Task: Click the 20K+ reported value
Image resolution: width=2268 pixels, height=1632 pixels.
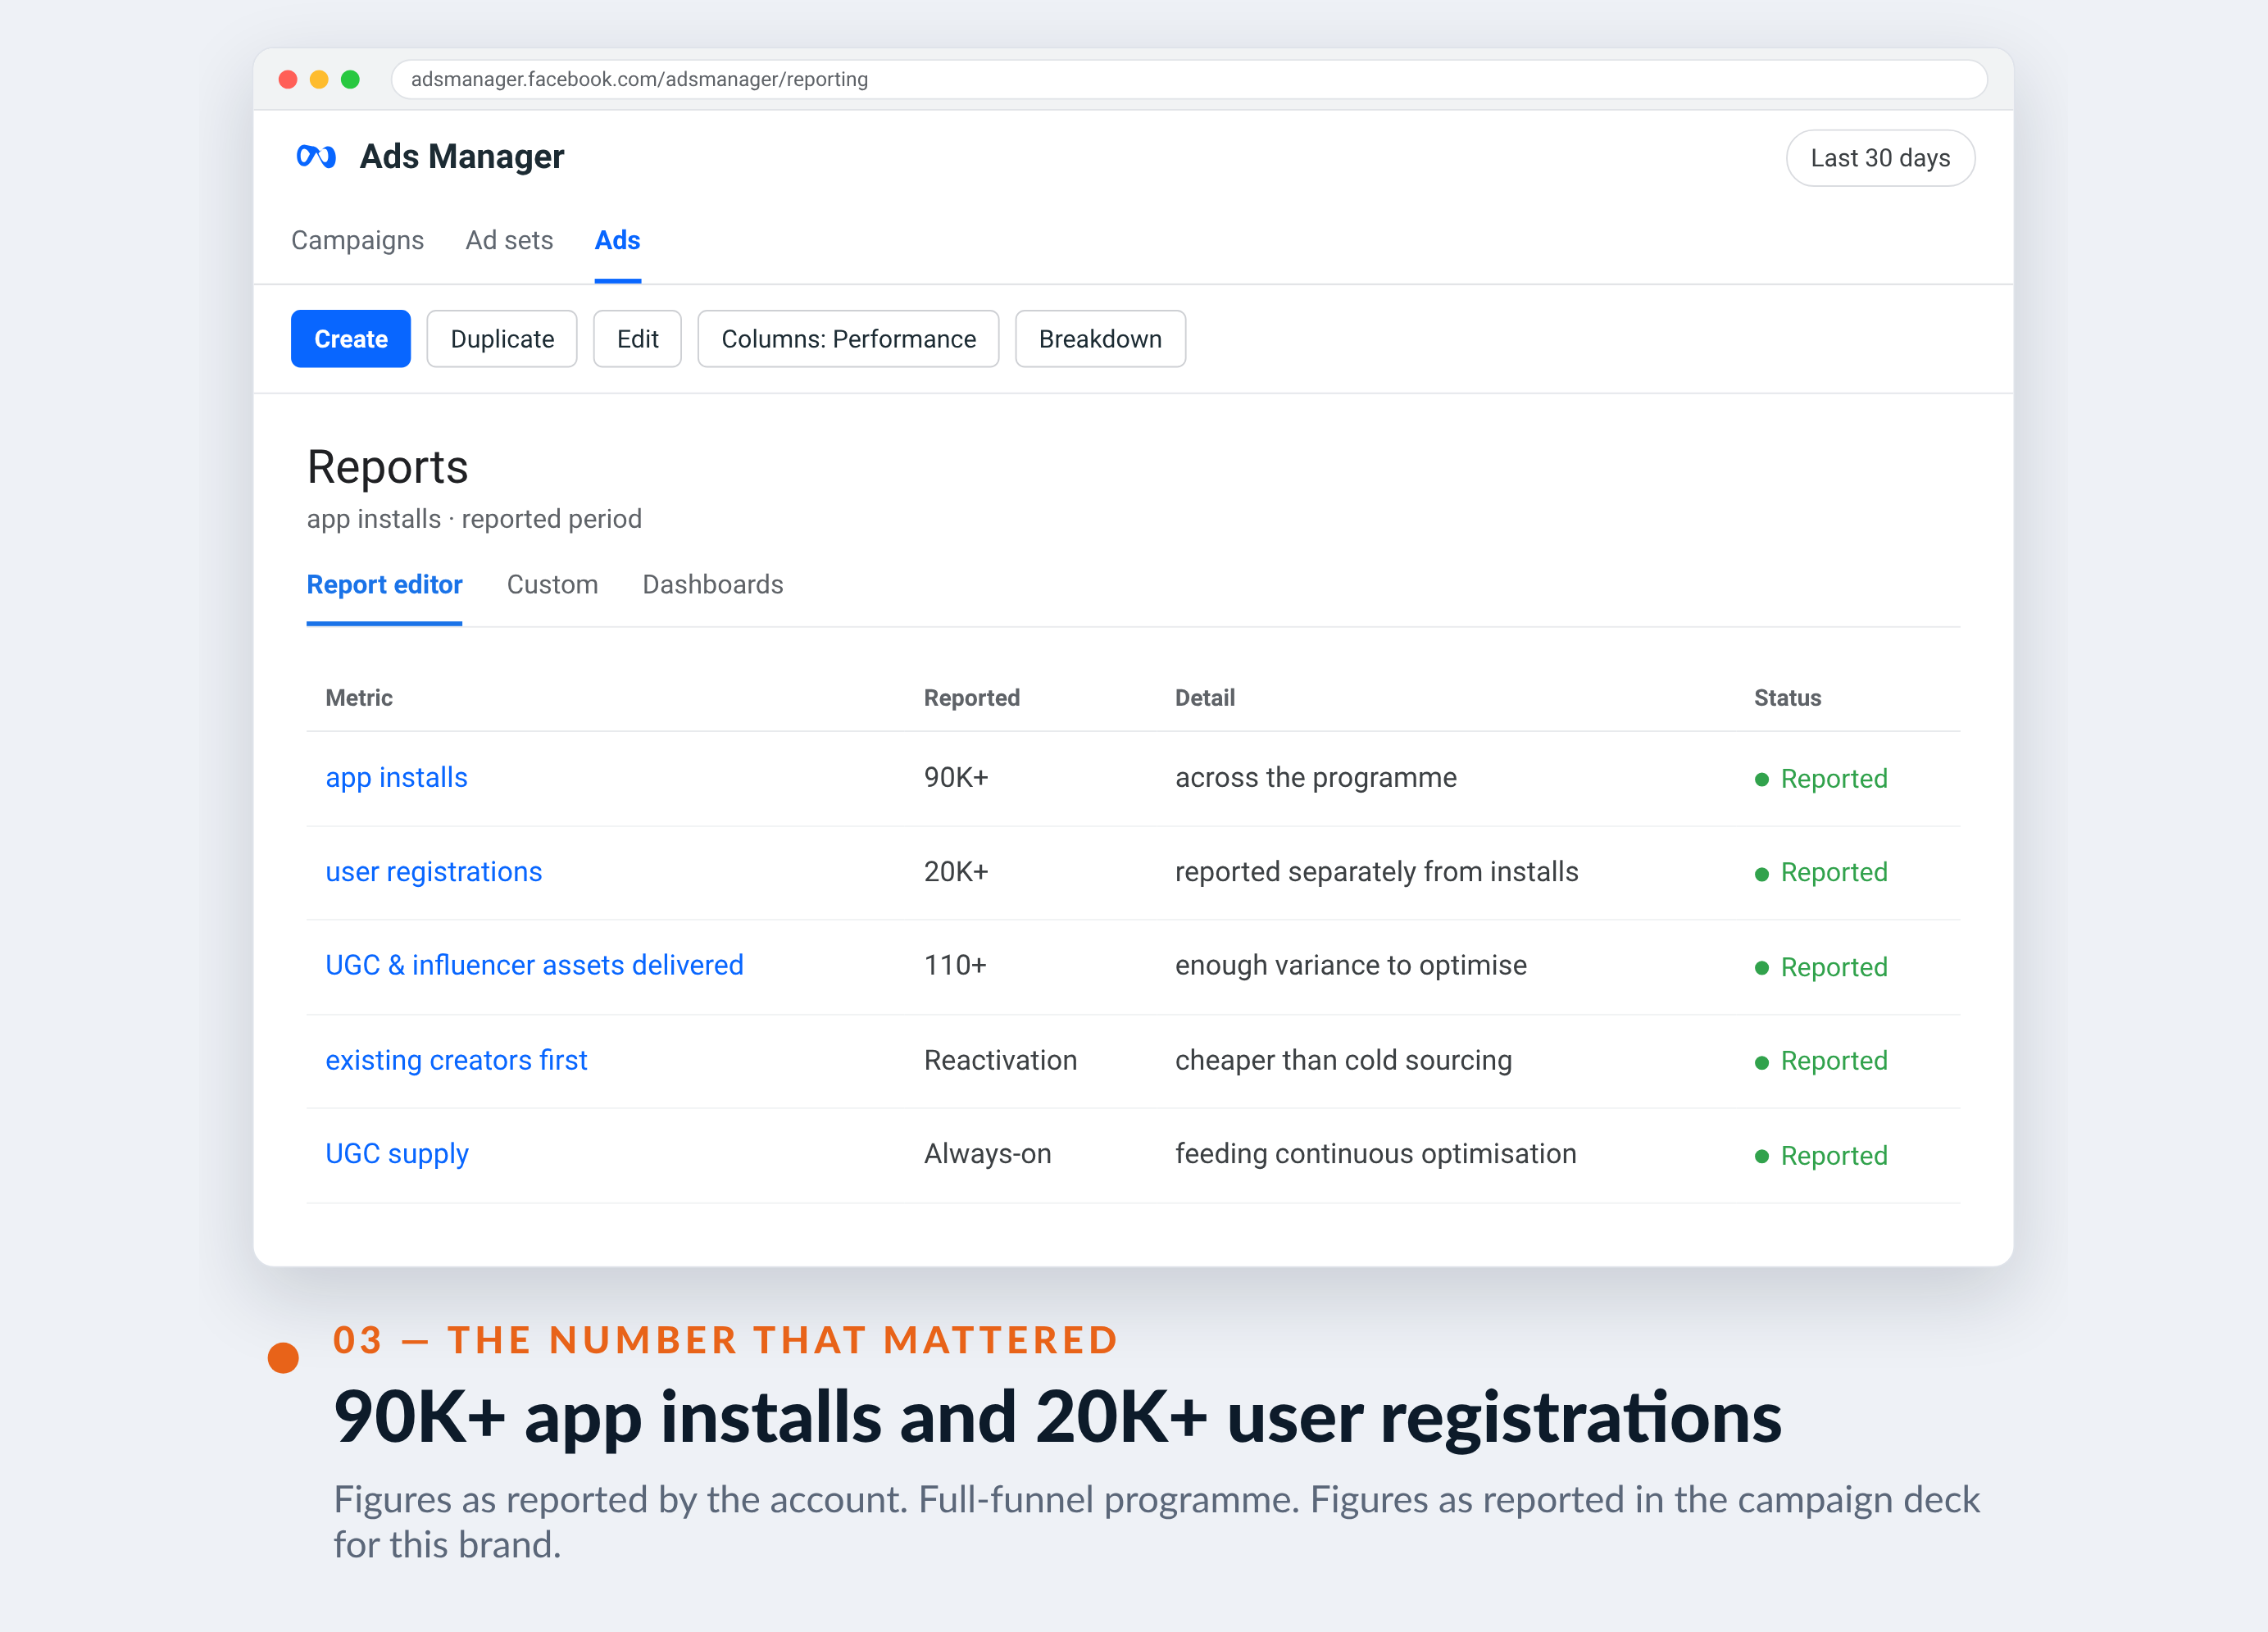Action: click(955, 872)
